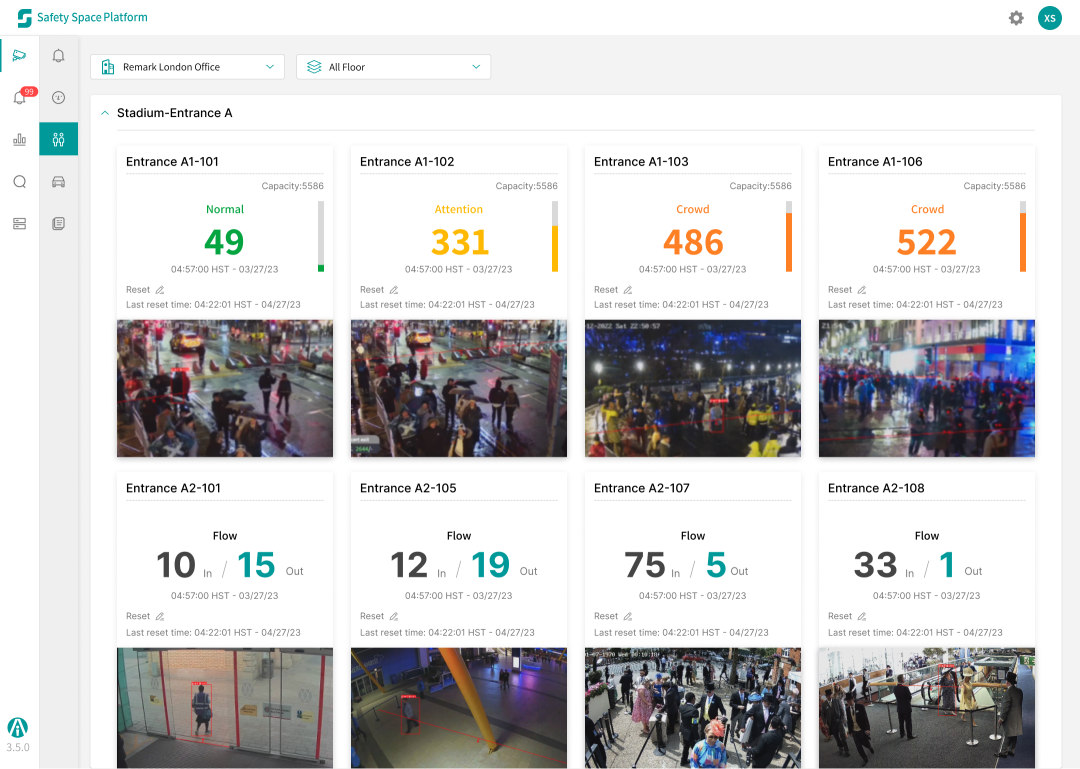Open the Entrance A1-103 camera thumbnail

point(692,388)
